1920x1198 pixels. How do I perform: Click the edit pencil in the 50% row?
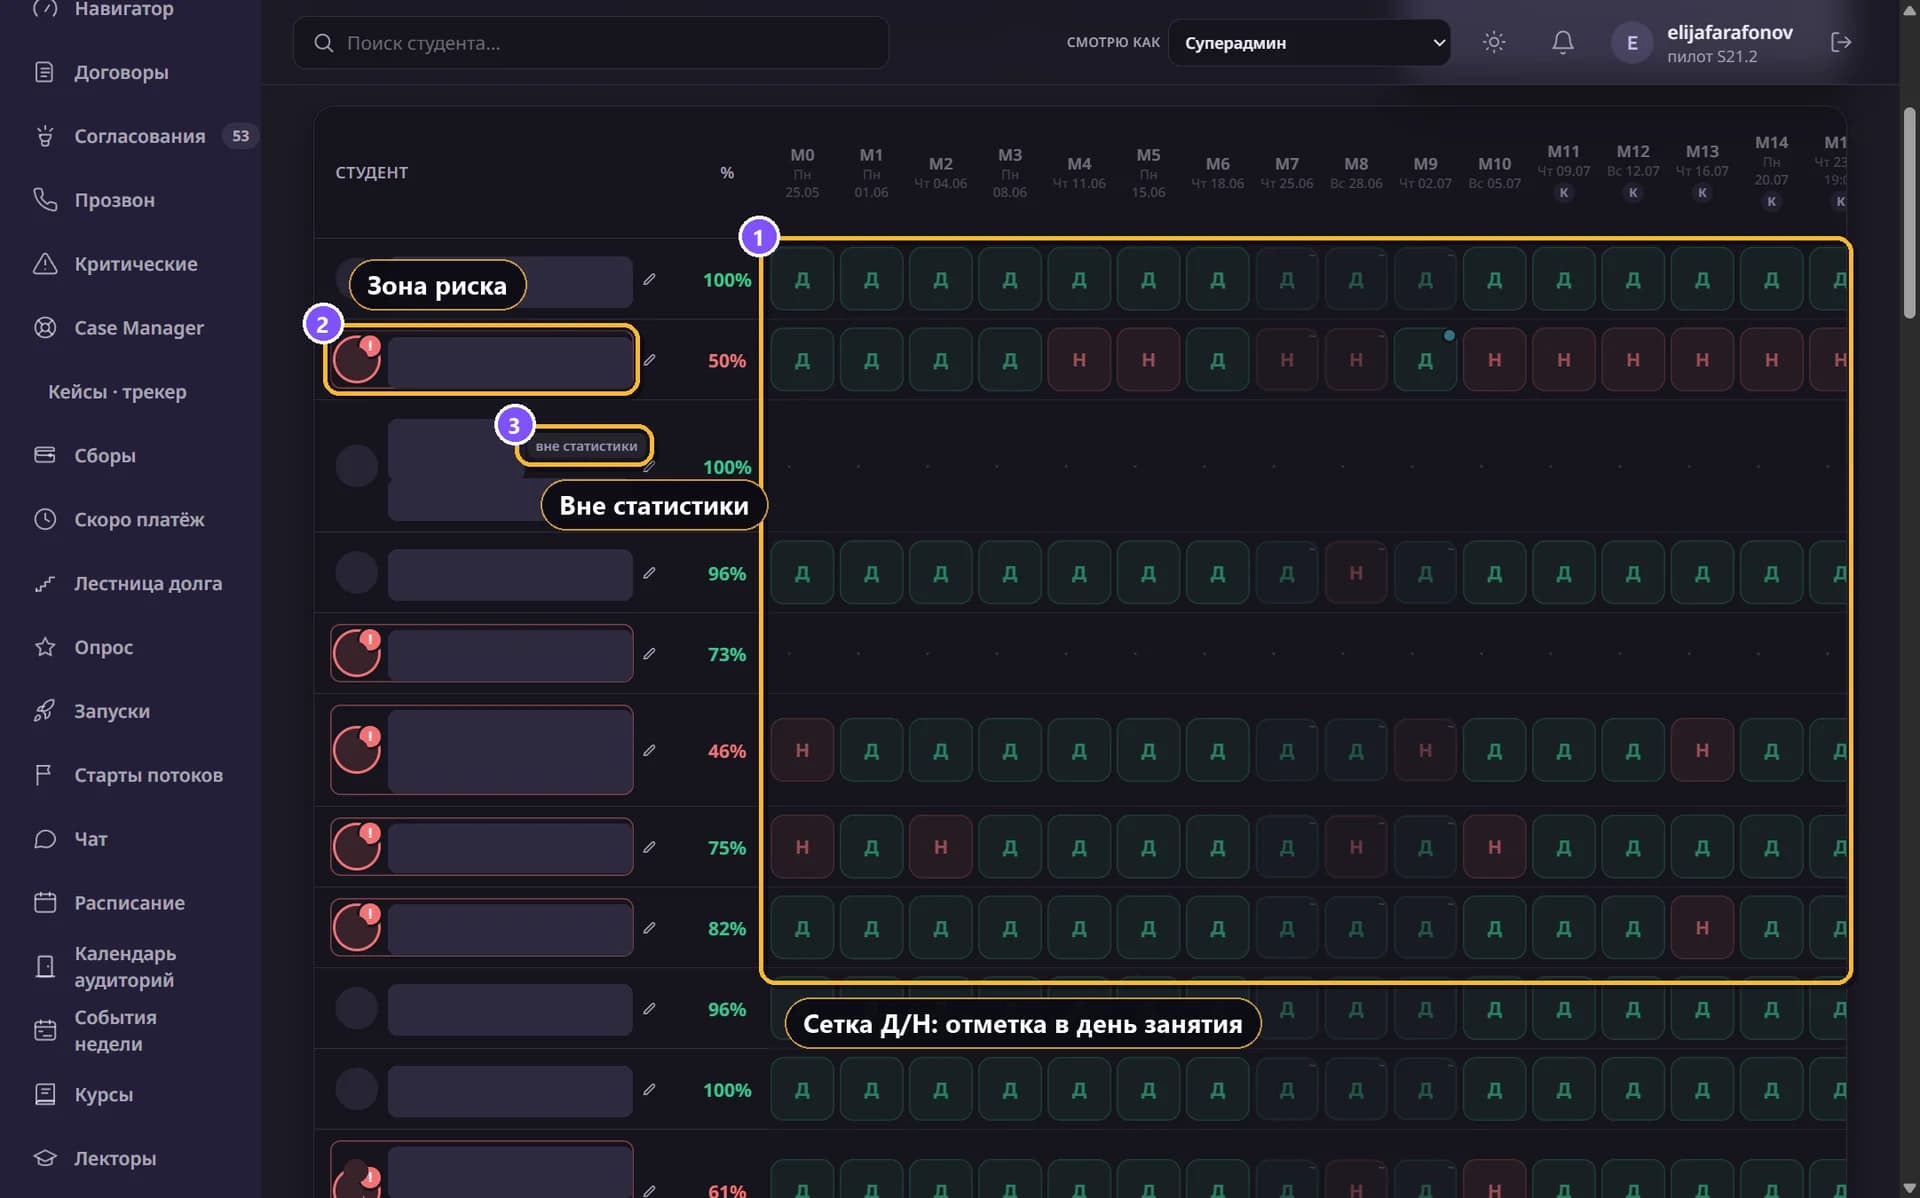649,360
